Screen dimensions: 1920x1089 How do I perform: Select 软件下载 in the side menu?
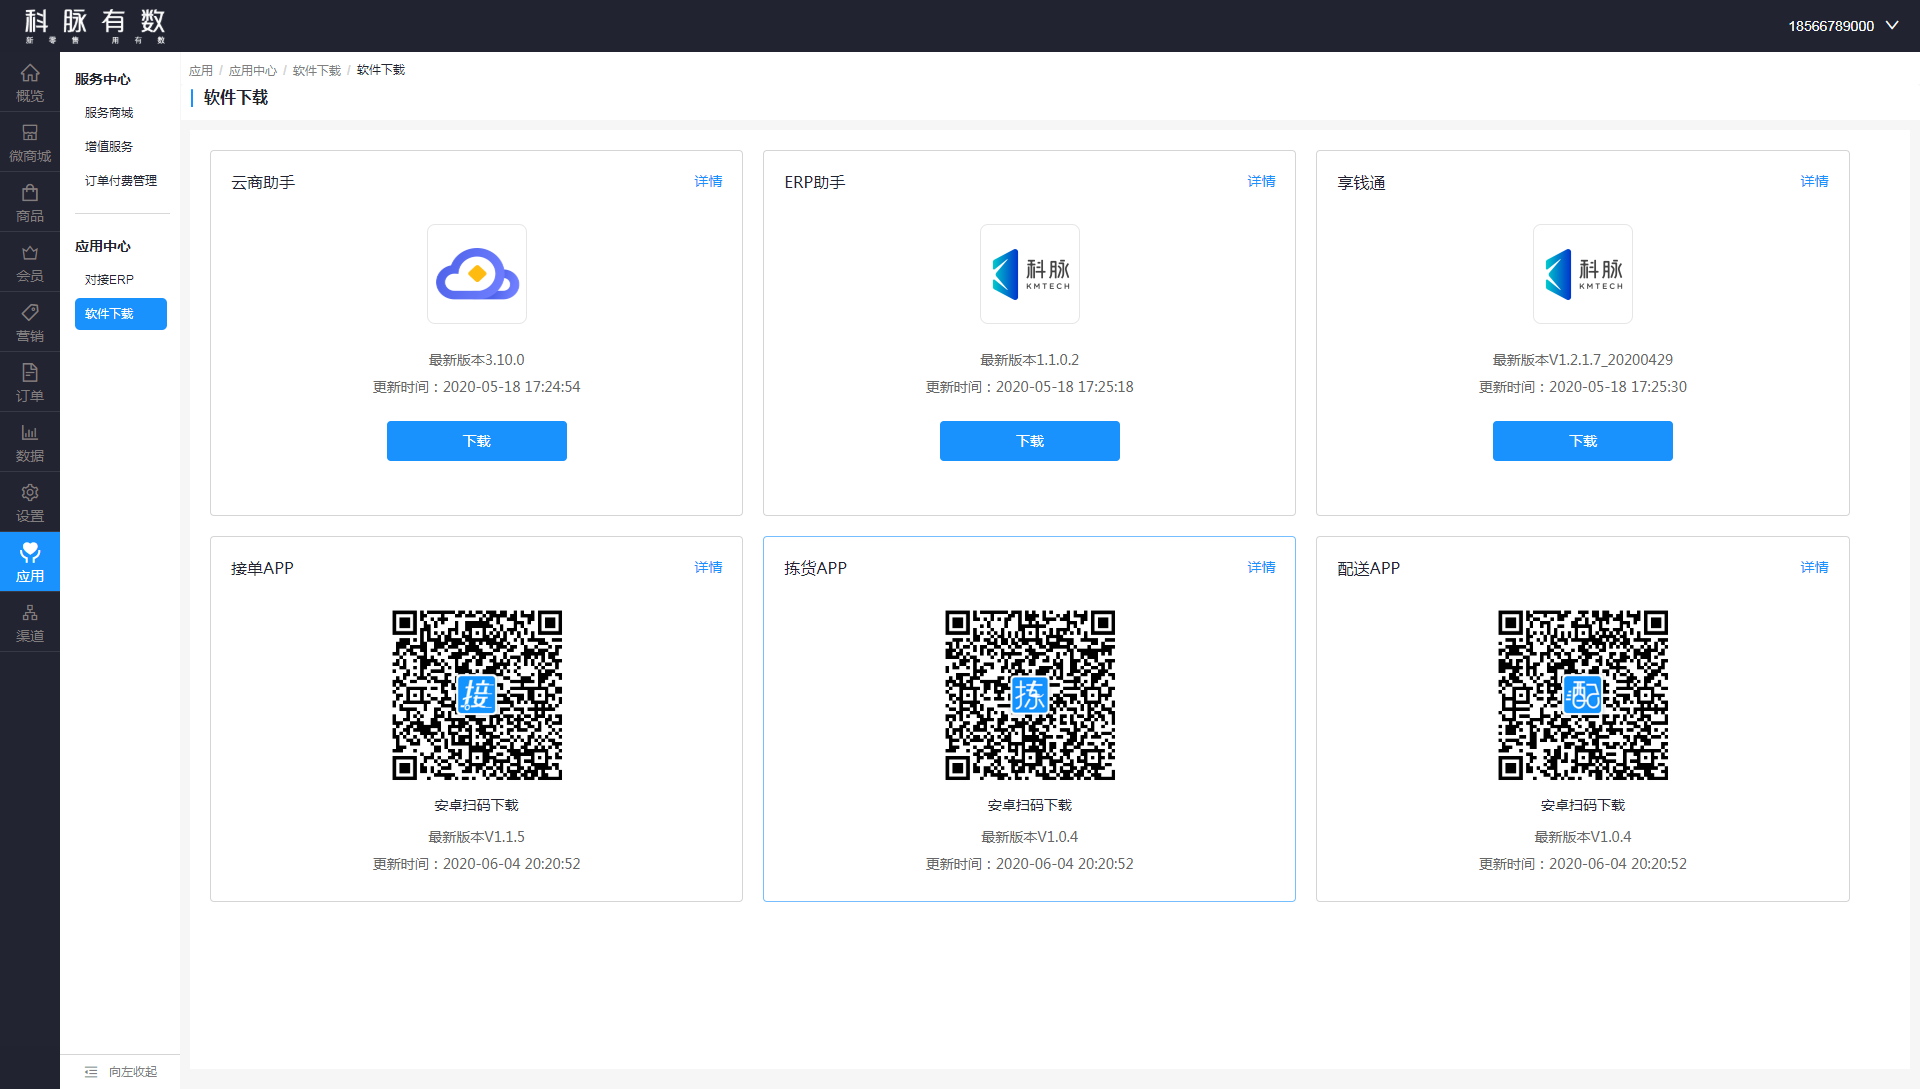pyautogui.click(x=121, y=314)
